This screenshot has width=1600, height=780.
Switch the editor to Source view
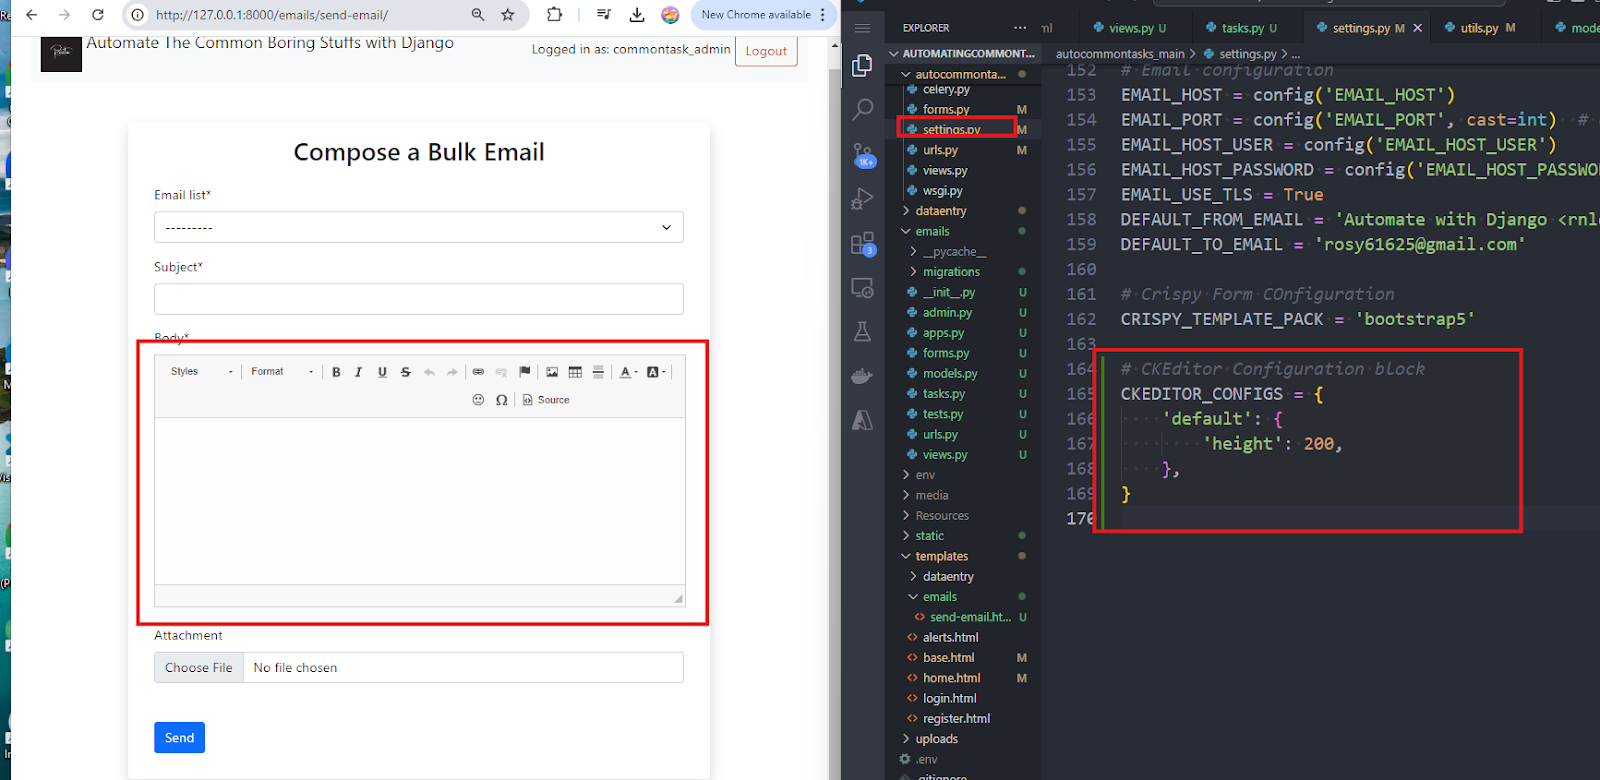546,400
